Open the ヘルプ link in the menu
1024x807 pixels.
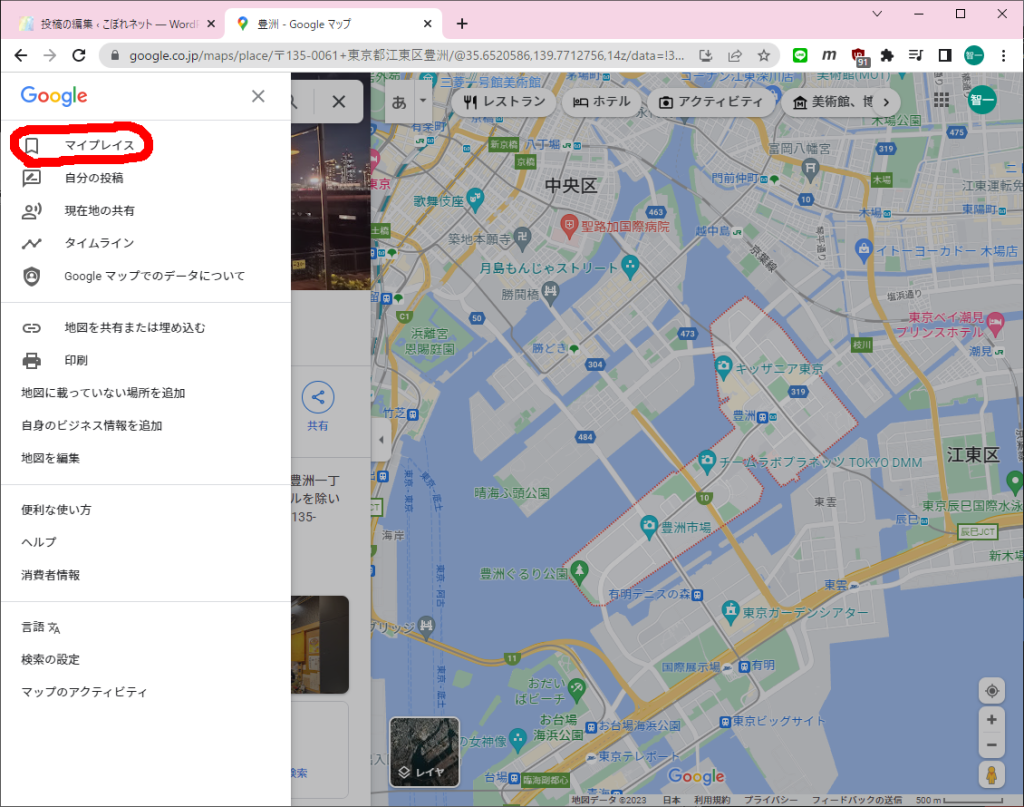click(38, 541)
